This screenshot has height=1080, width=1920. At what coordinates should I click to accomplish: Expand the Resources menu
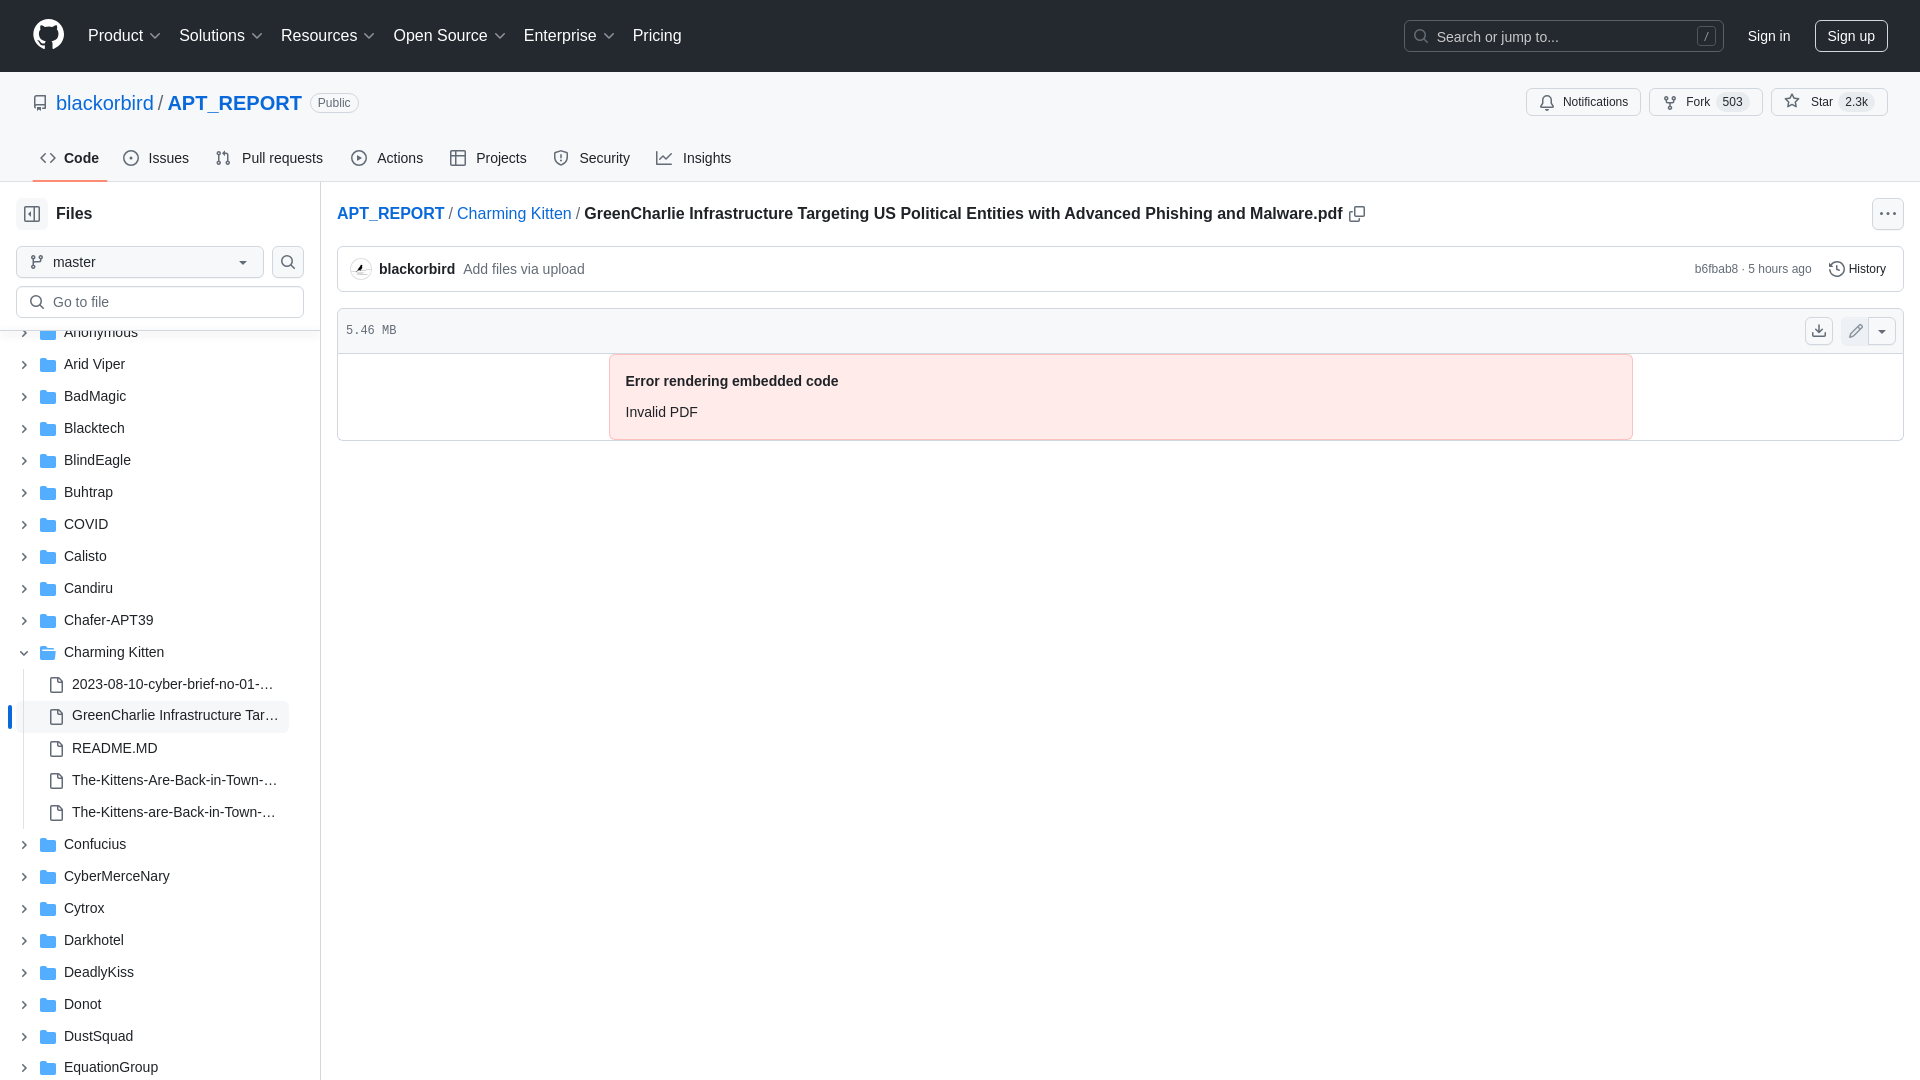[328, 36]
